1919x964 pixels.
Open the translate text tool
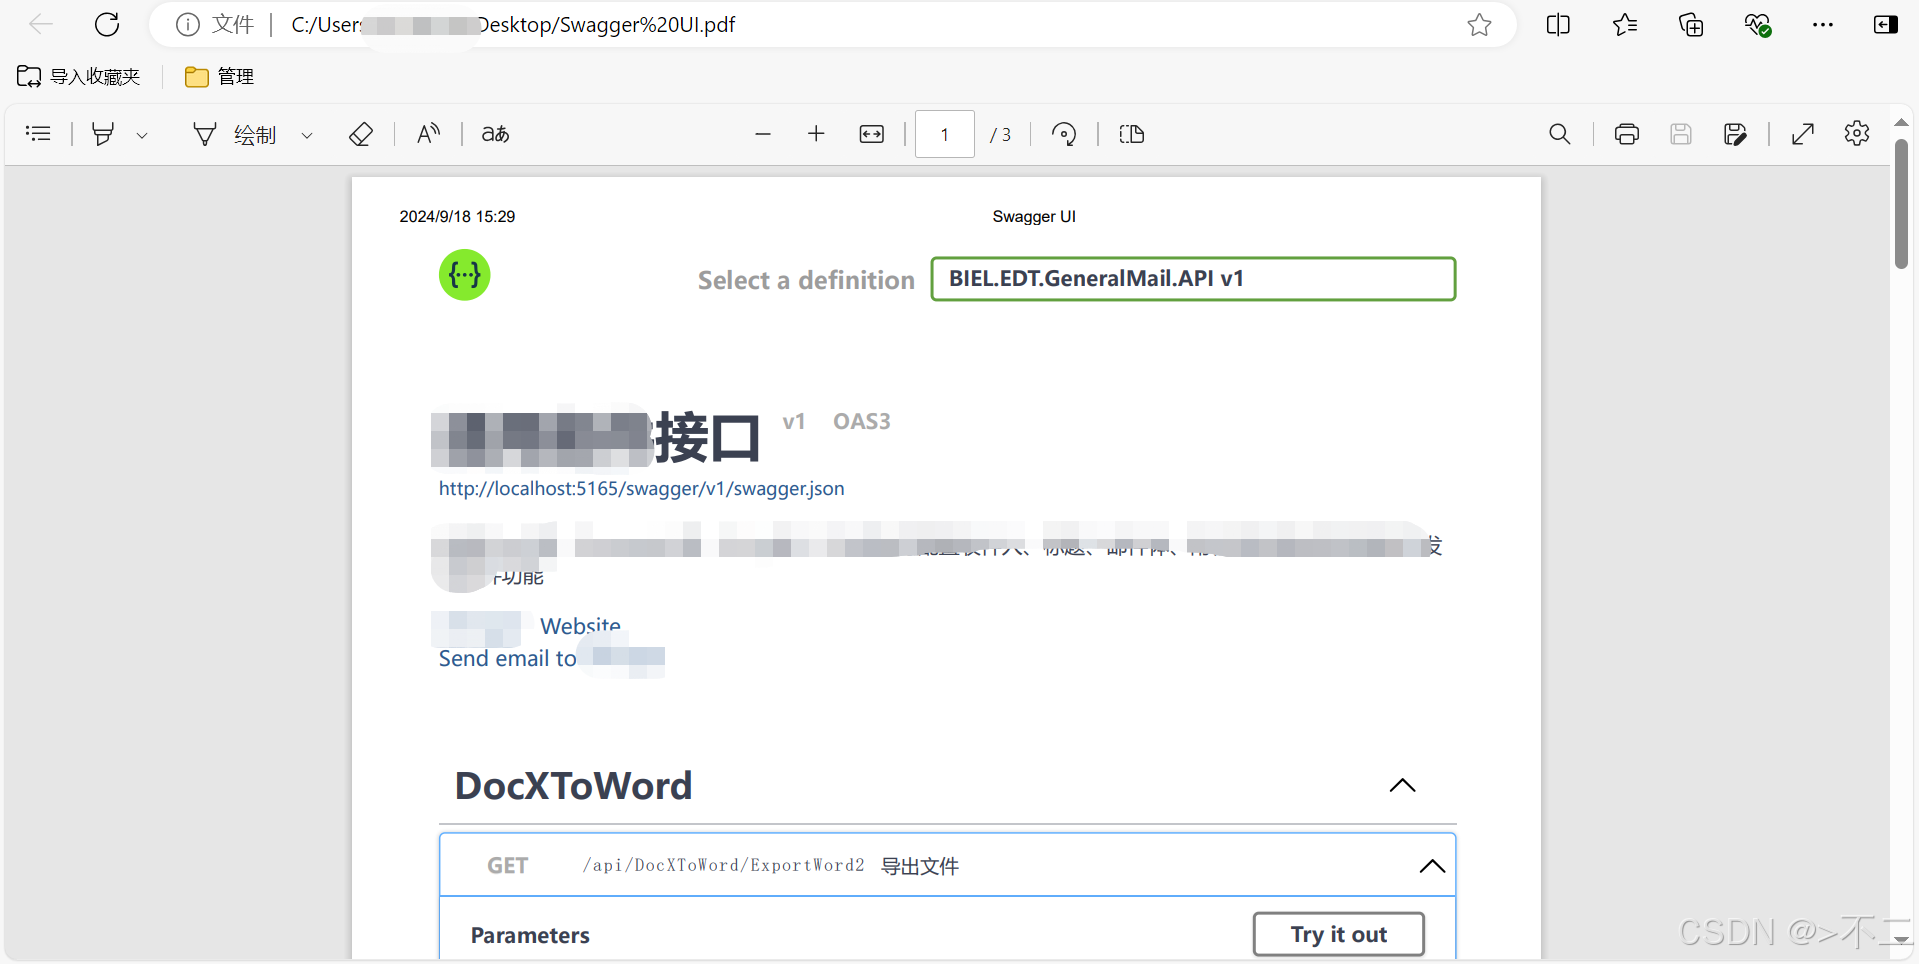[x=494, y=134]
